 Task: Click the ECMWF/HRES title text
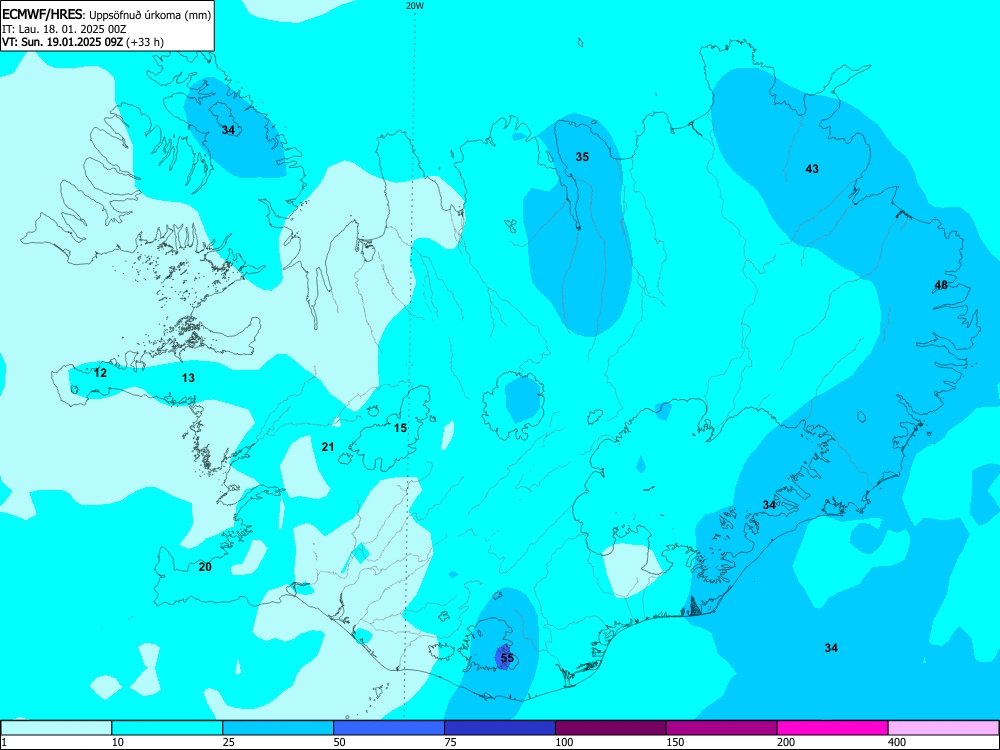[x=42, y=15]
